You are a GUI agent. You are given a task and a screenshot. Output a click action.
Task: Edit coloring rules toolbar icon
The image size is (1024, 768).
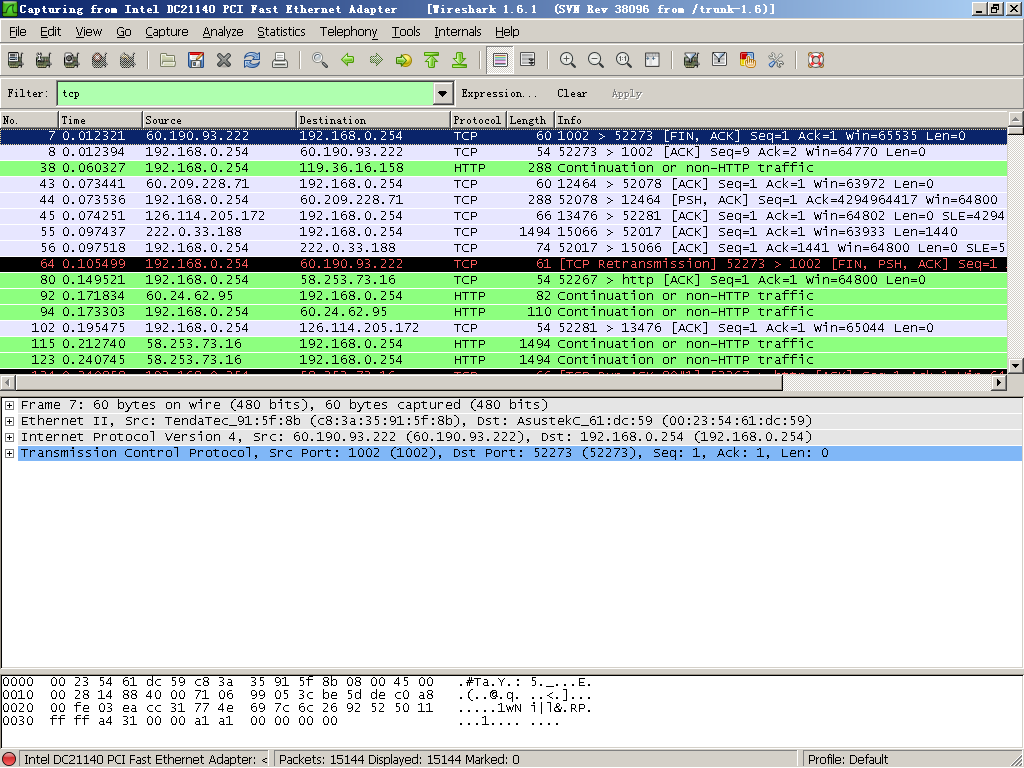[x=748, y=61]
